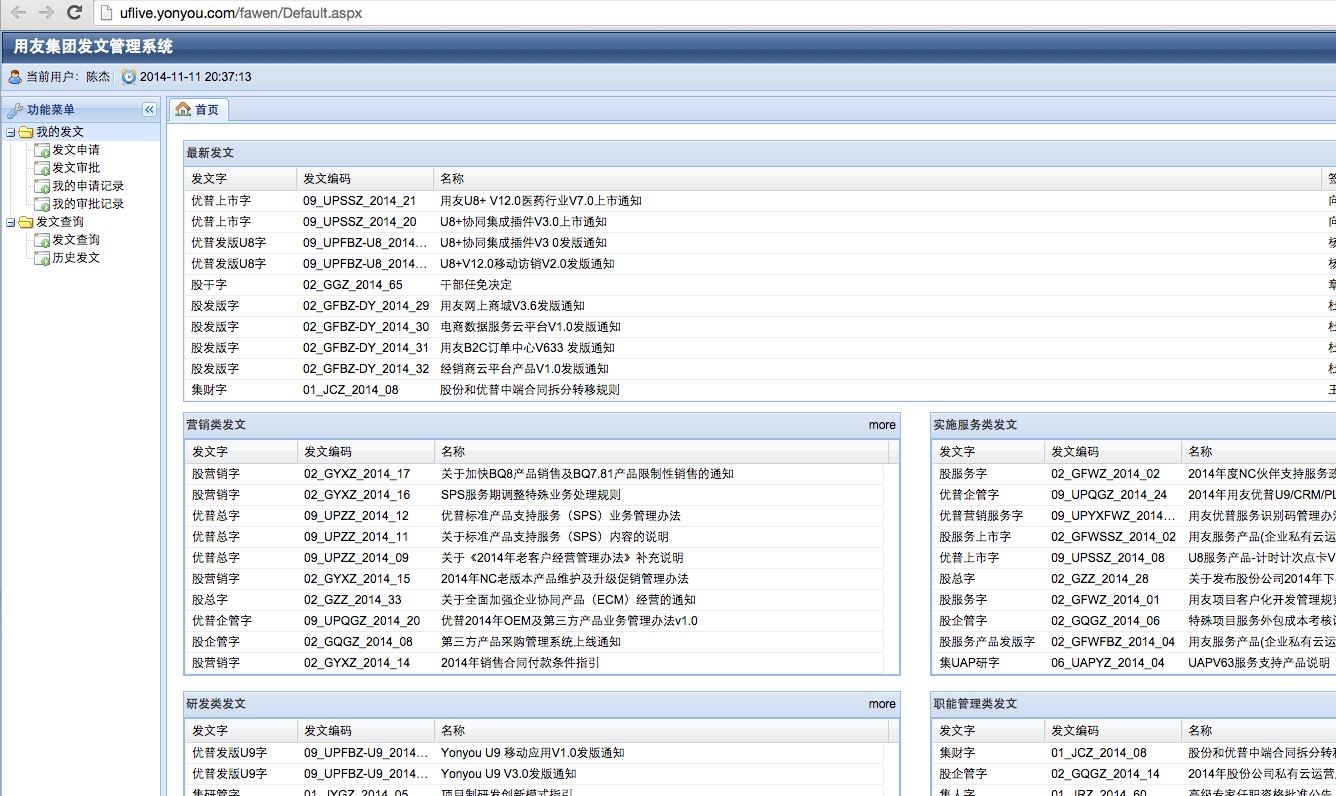Collapse the 我的发文 tree node
Viewport: 1336px width, 796px height.
coord(11,132)
